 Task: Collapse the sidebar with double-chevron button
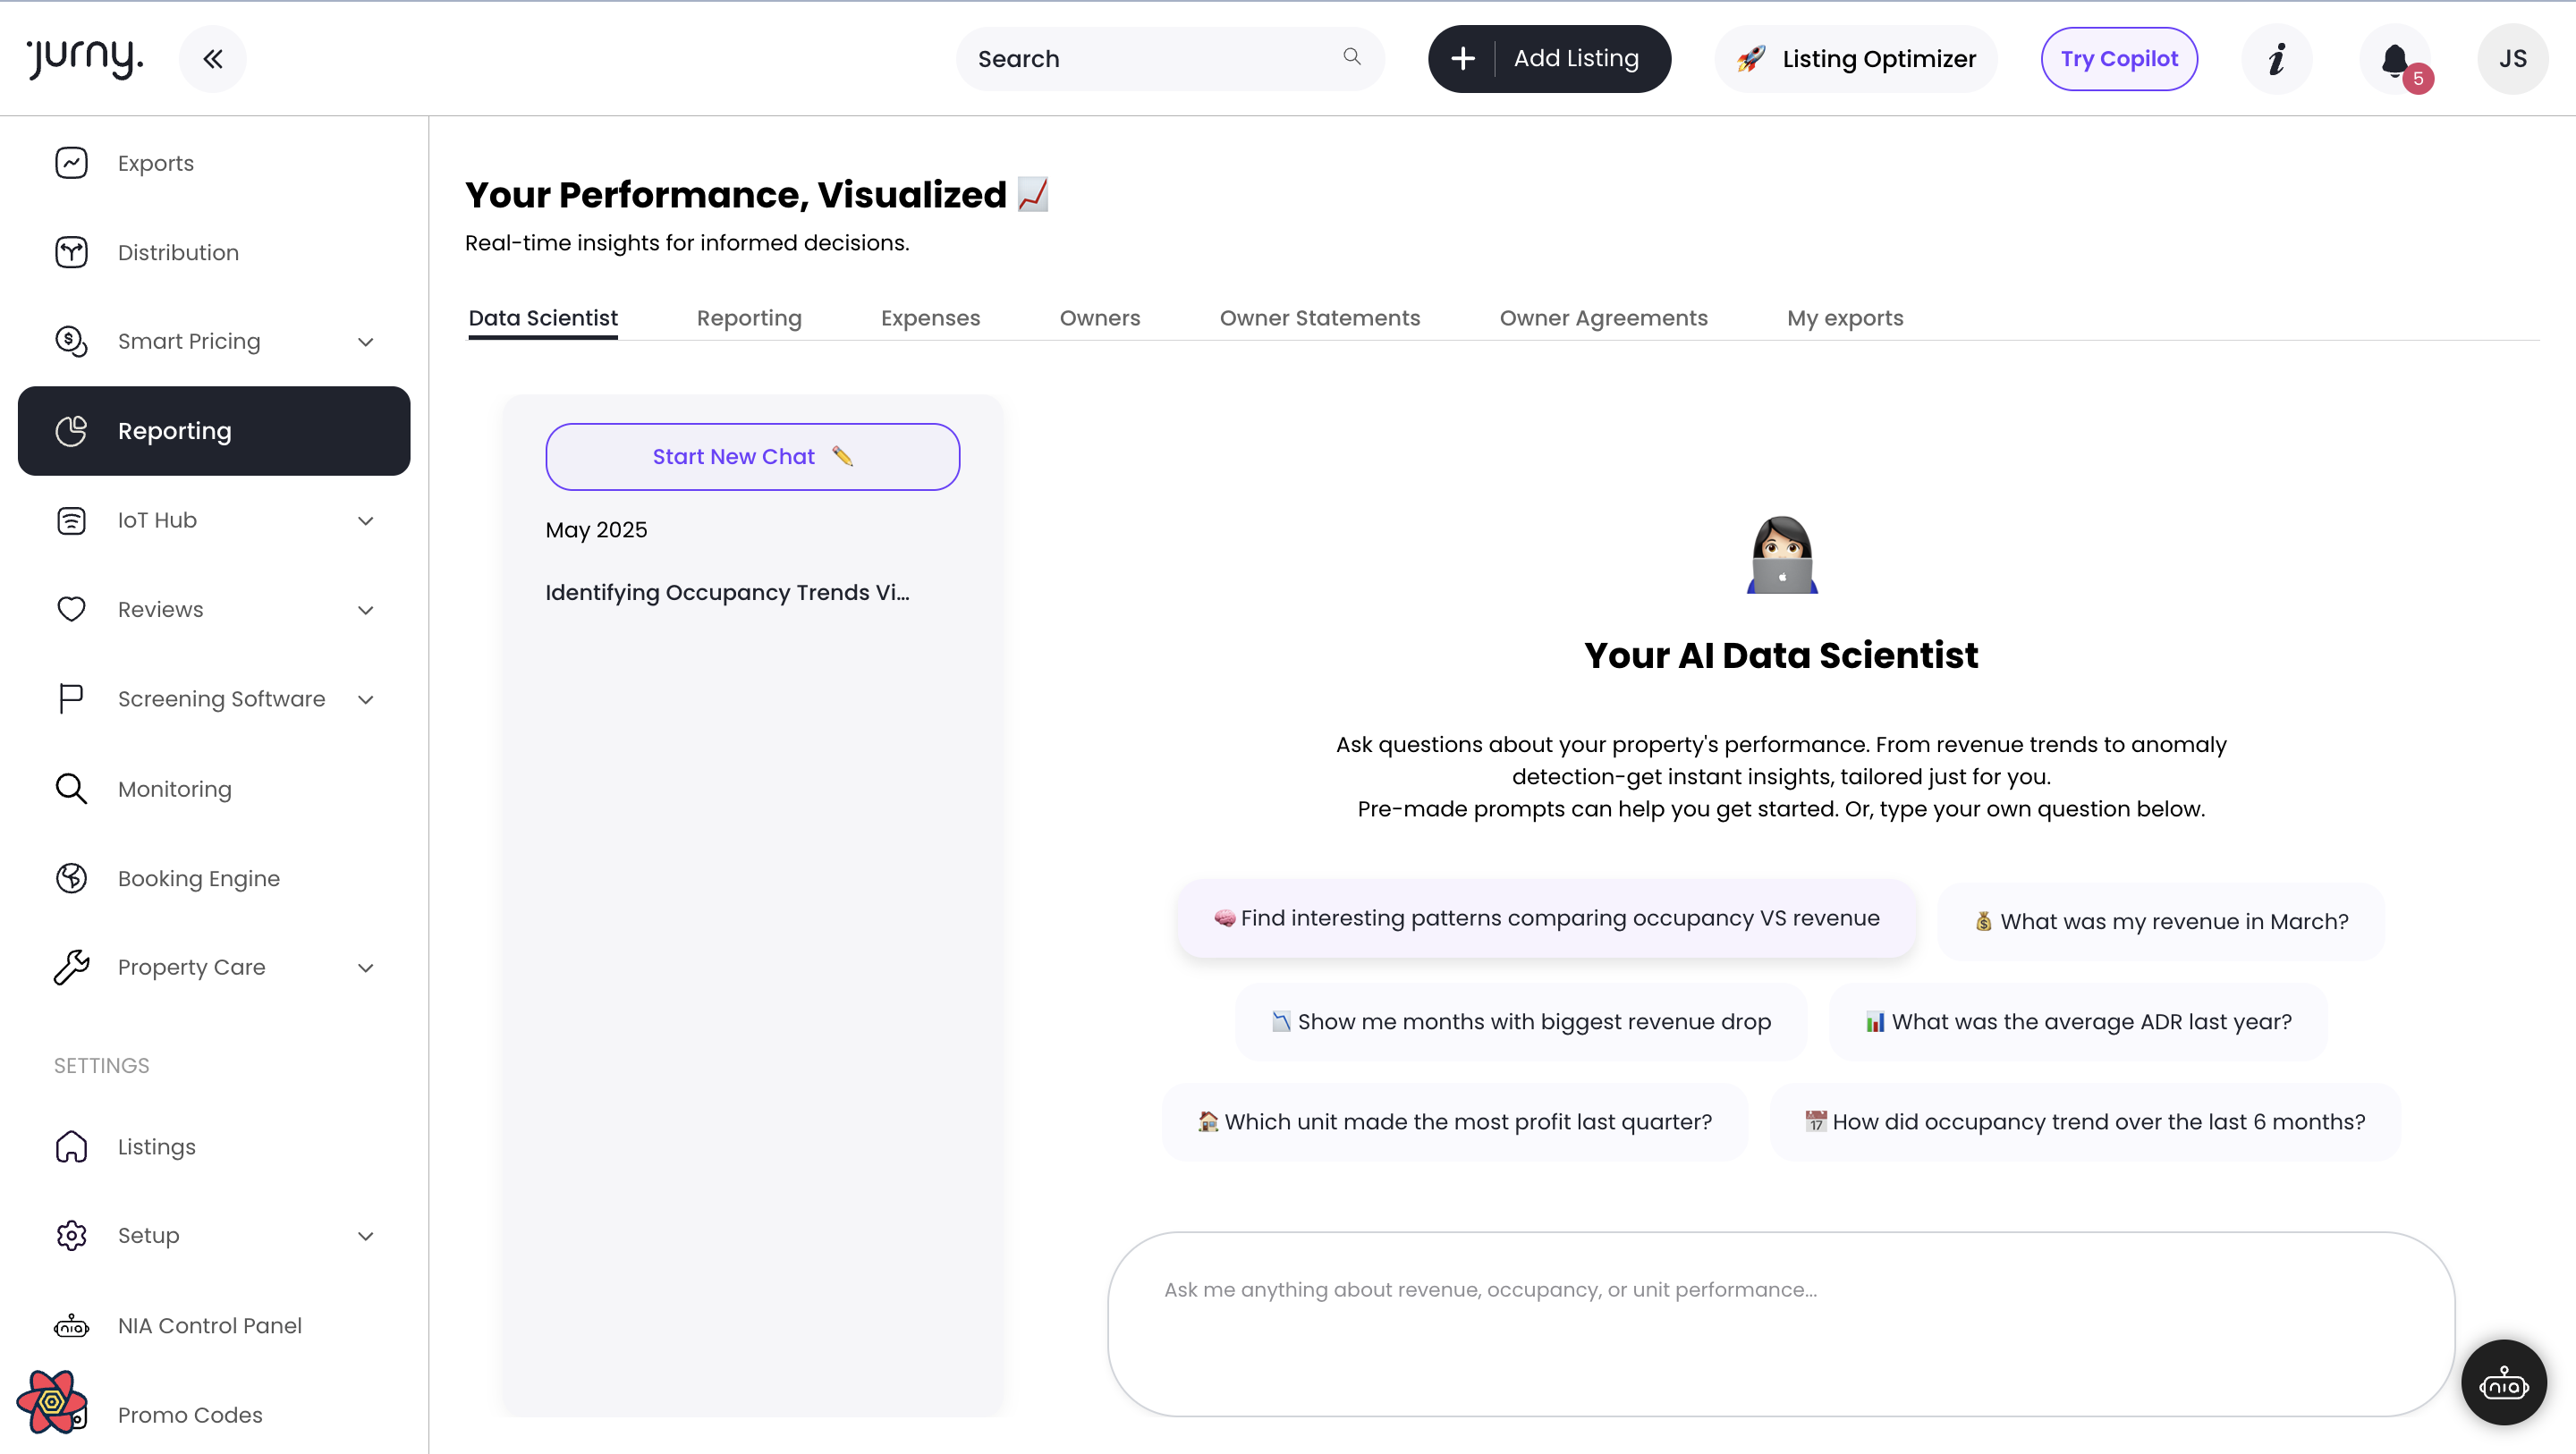click(213, 58)
